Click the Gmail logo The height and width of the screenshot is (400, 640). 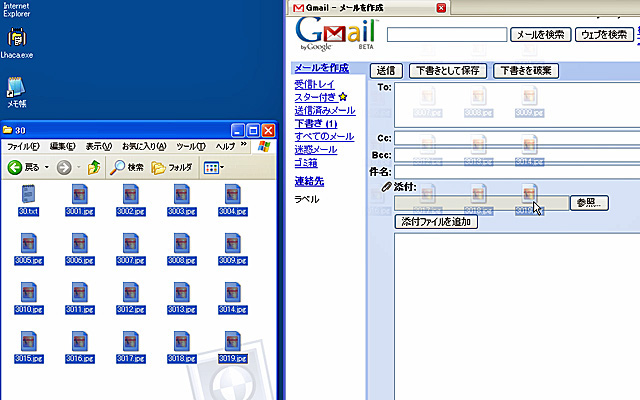[336, 33]
